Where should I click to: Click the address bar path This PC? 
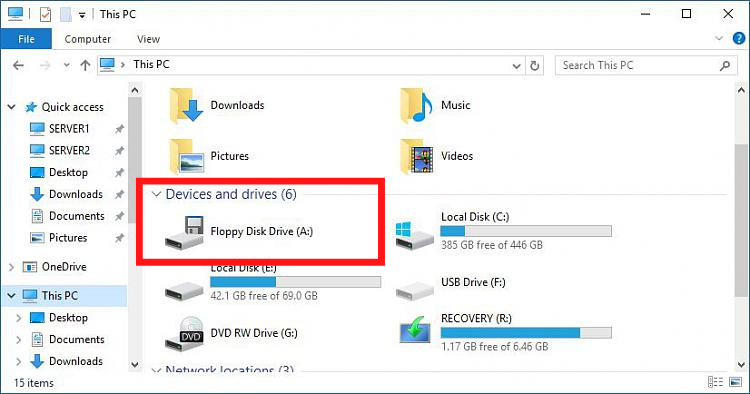click(x=151, y=65)
